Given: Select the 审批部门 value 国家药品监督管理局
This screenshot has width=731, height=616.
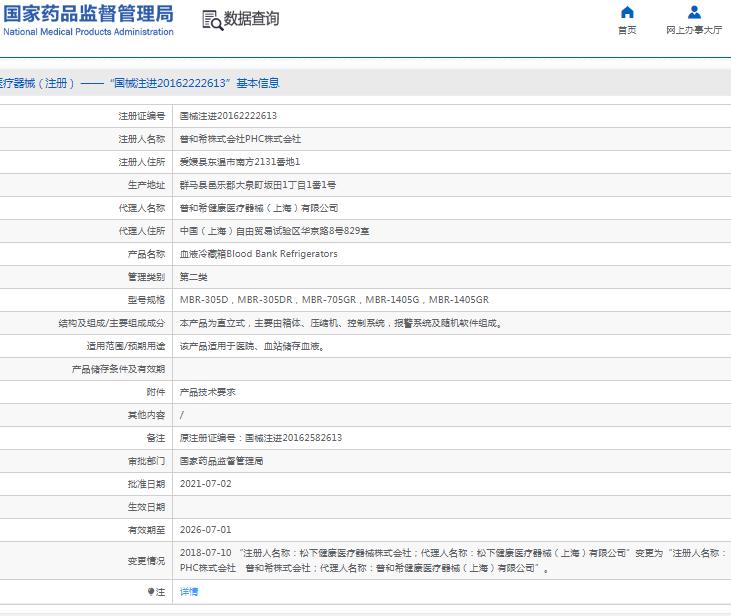Looking at the screenshot, I should 221,461.
